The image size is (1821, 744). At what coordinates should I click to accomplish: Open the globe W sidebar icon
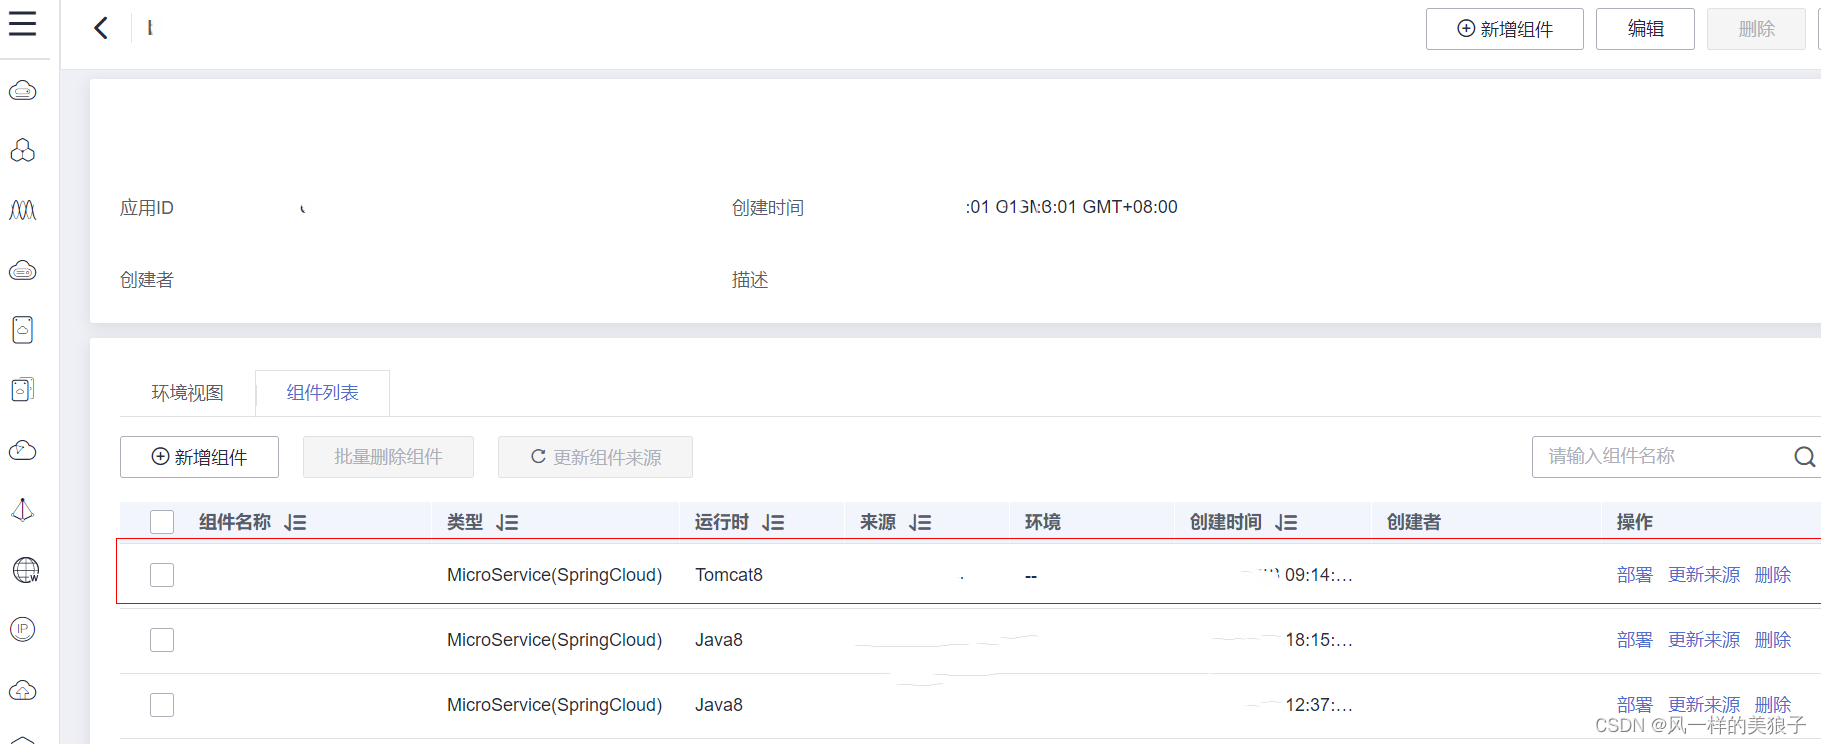(25, 570)
